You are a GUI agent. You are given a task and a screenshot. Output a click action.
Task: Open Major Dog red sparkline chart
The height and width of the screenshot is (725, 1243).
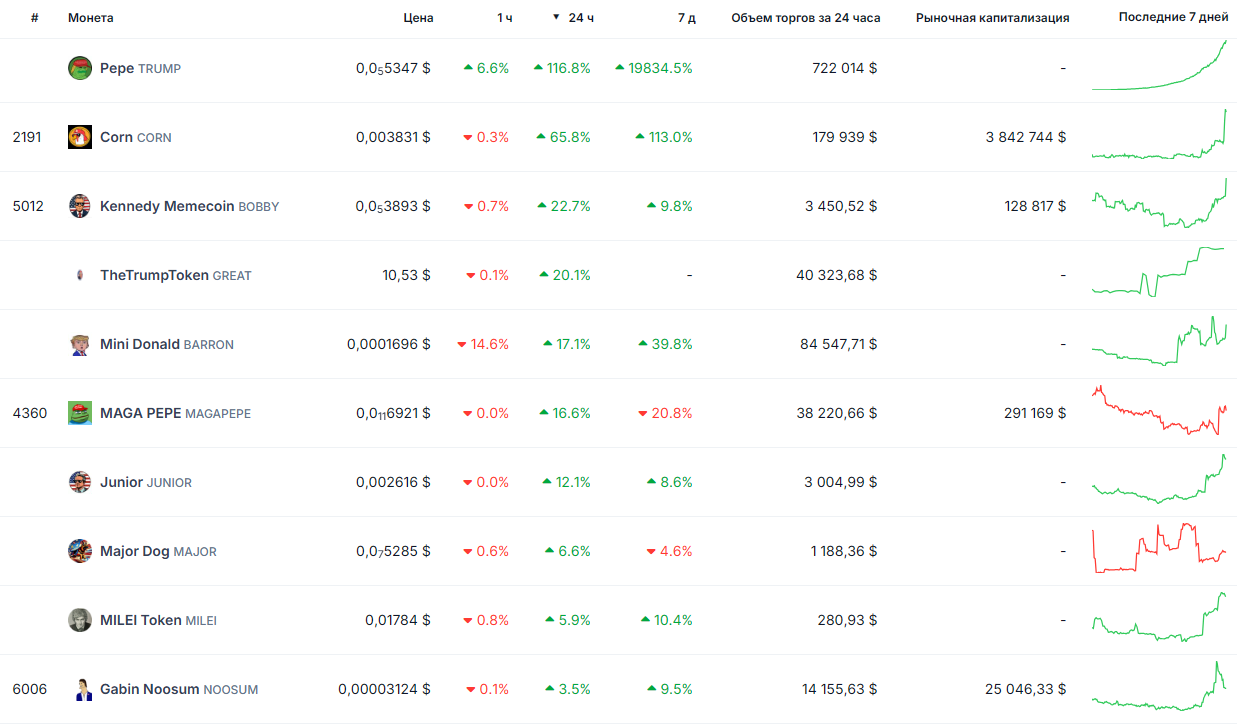(x=1160, y=548)
